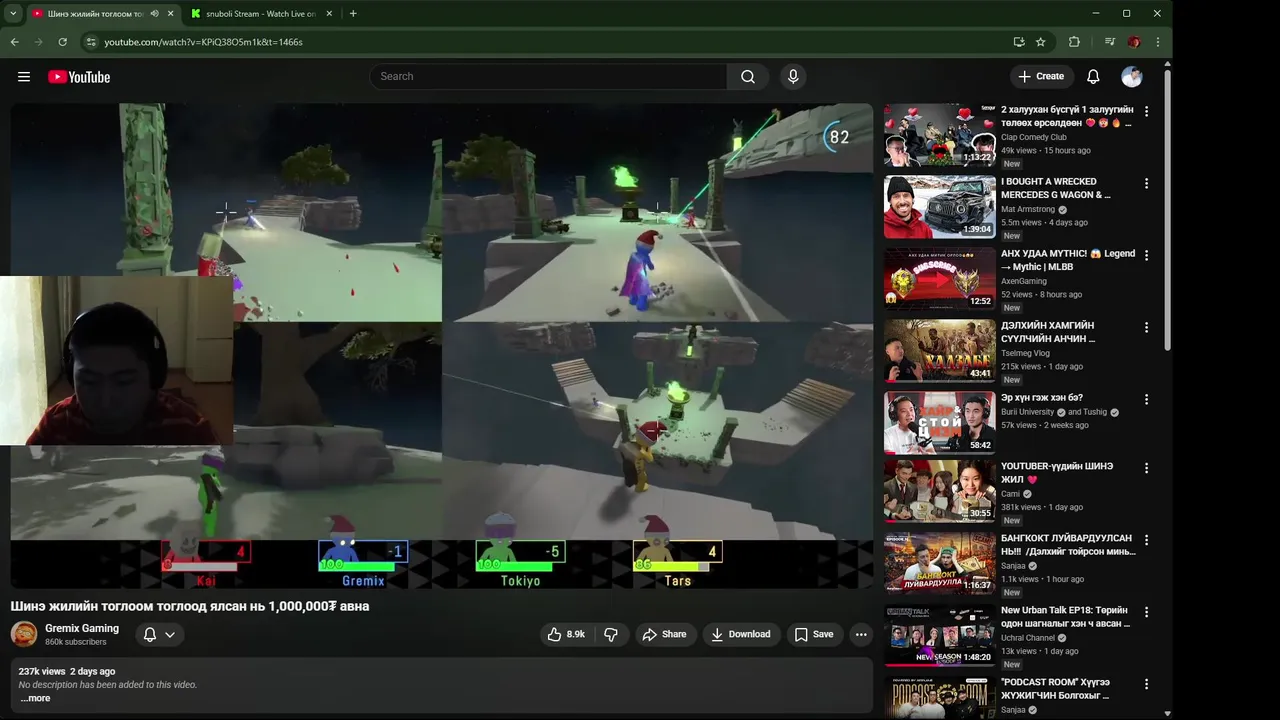Open options for Burii University video
This screenshot has width=1280, height=720.
click(x=1146, y=400)
